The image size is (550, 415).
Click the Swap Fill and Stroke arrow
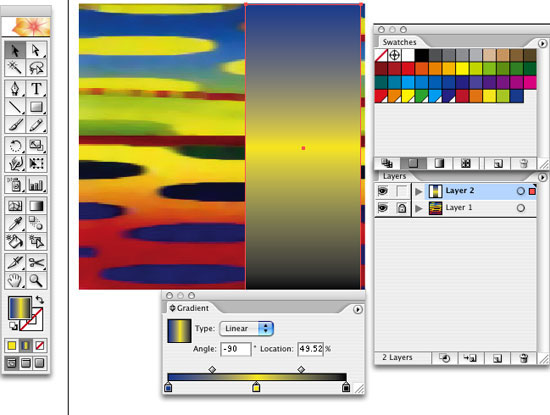pos(40,300)
